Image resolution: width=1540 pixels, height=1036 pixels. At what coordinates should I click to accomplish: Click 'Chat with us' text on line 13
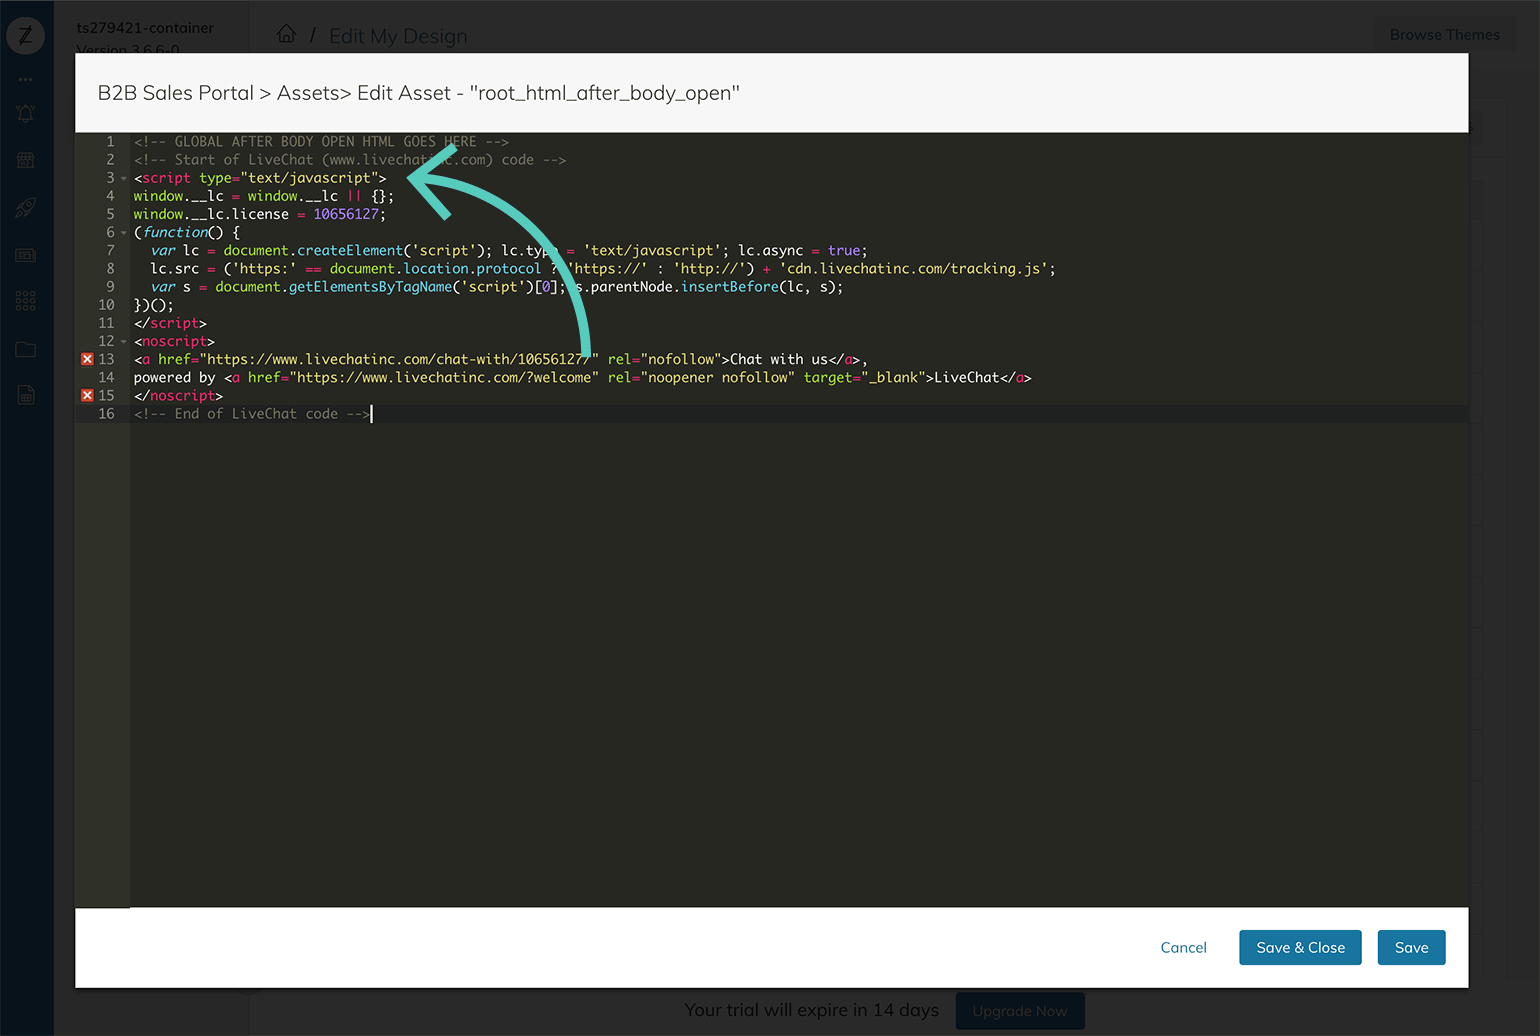[779, 360]
